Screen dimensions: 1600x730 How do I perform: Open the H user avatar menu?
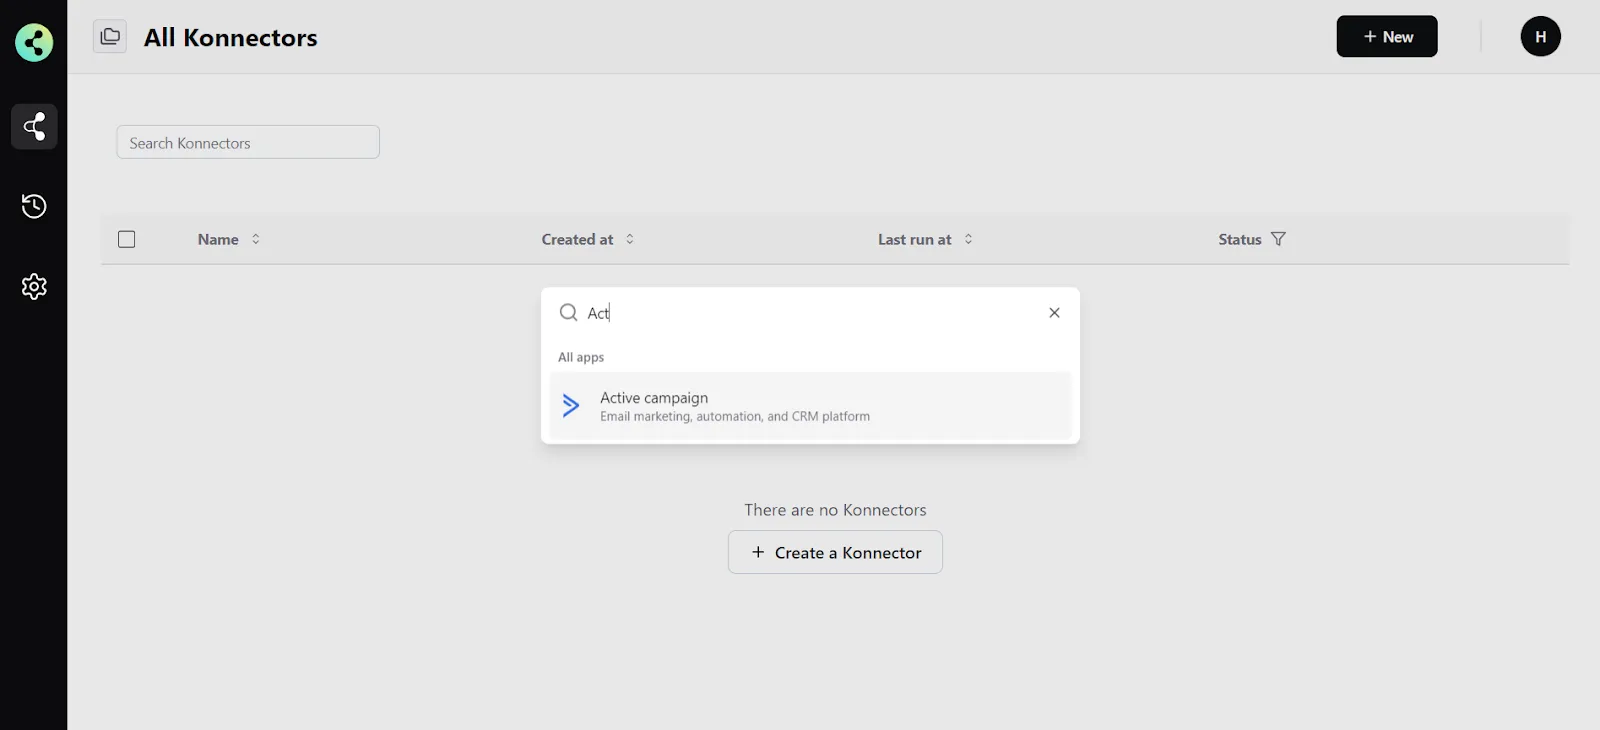point(1541,36)
